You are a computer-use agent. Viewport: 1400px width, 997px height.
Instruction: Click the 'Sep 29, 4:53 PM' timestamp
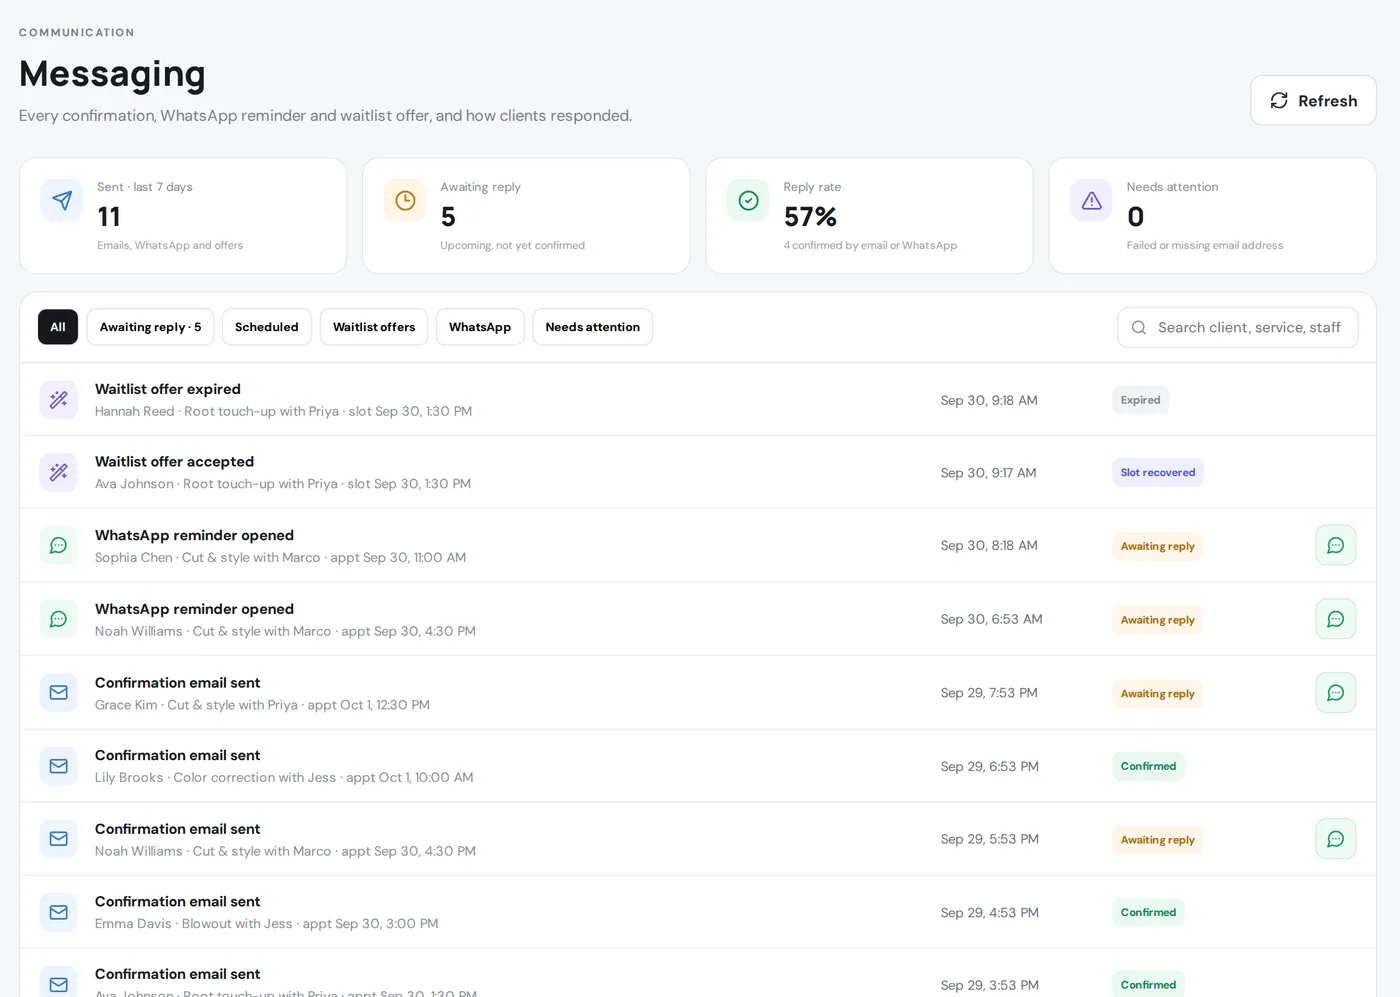(x=990, y=912)
